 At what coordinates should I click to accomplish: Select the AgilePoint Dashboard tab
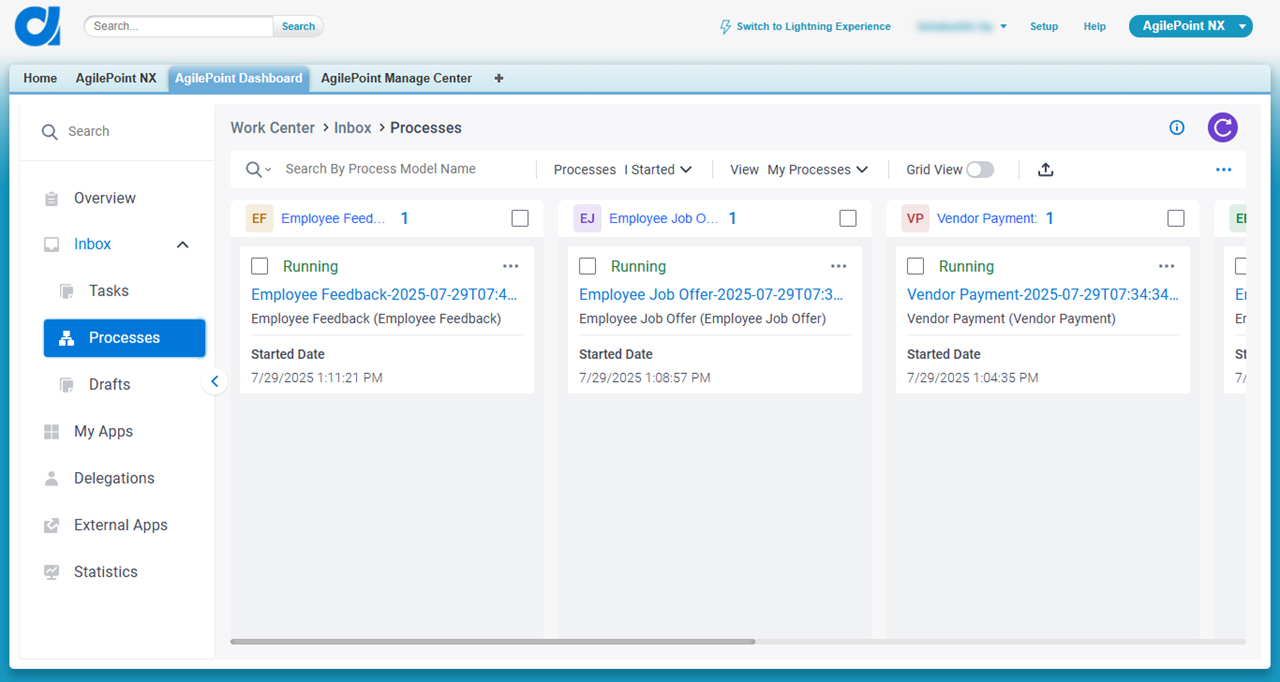(239, 78)
